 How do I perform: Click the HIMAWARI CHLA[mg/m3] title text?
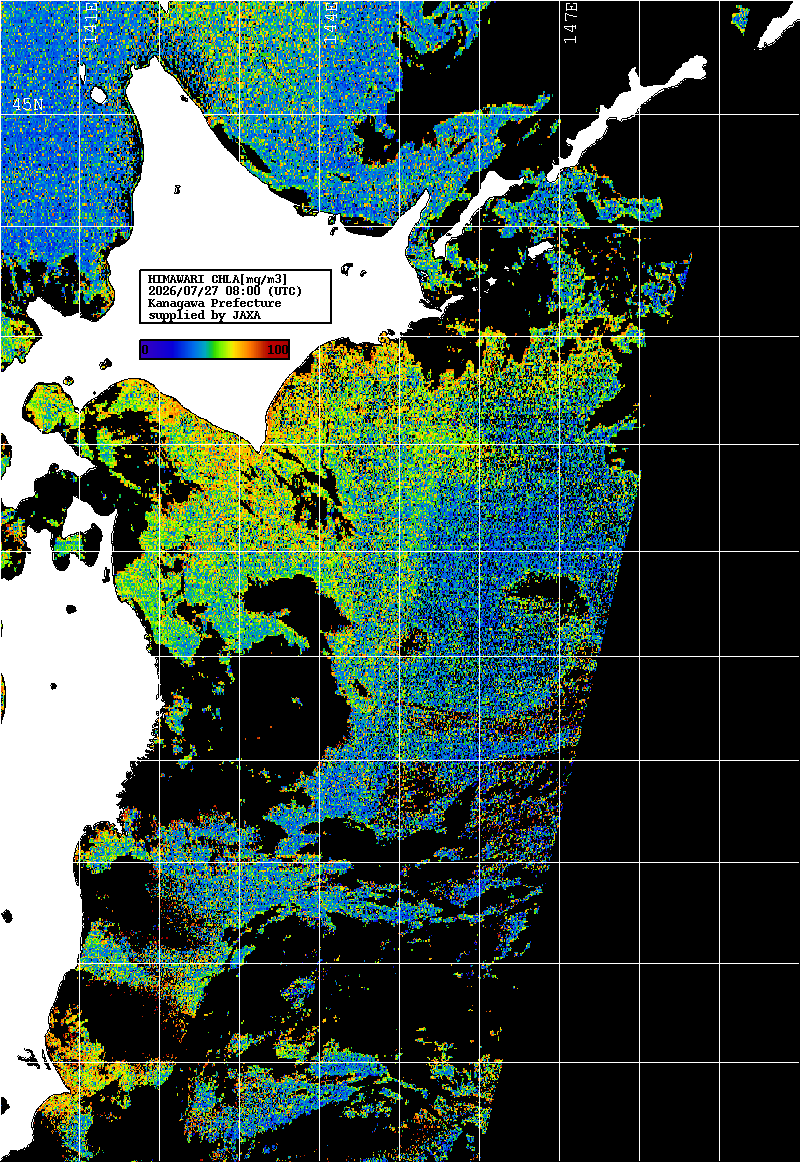pyautogui.click(x=218, y=279)
